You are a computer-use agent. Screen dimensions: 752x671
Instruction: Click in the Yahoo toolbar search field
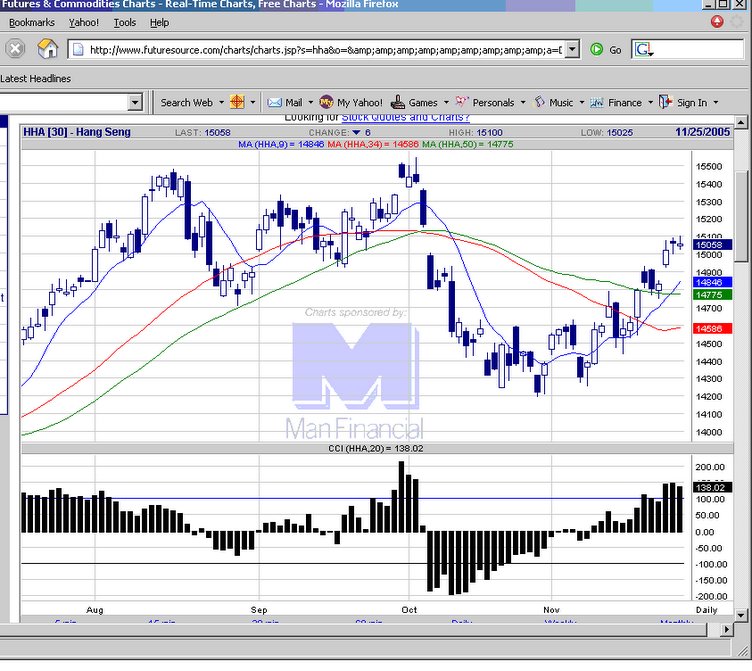point(64,103)
